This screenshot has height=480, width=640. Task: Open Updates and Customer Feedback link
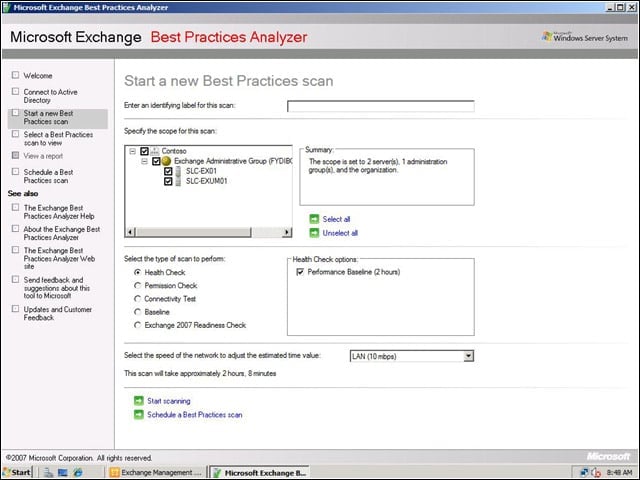pyautogui.click(x=58, y=313)
